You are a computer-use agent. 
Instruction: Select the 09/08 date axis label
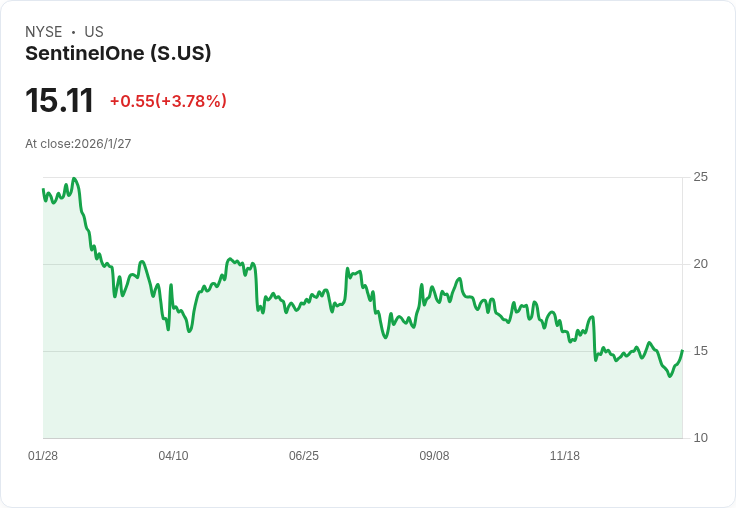click(434, 456)
